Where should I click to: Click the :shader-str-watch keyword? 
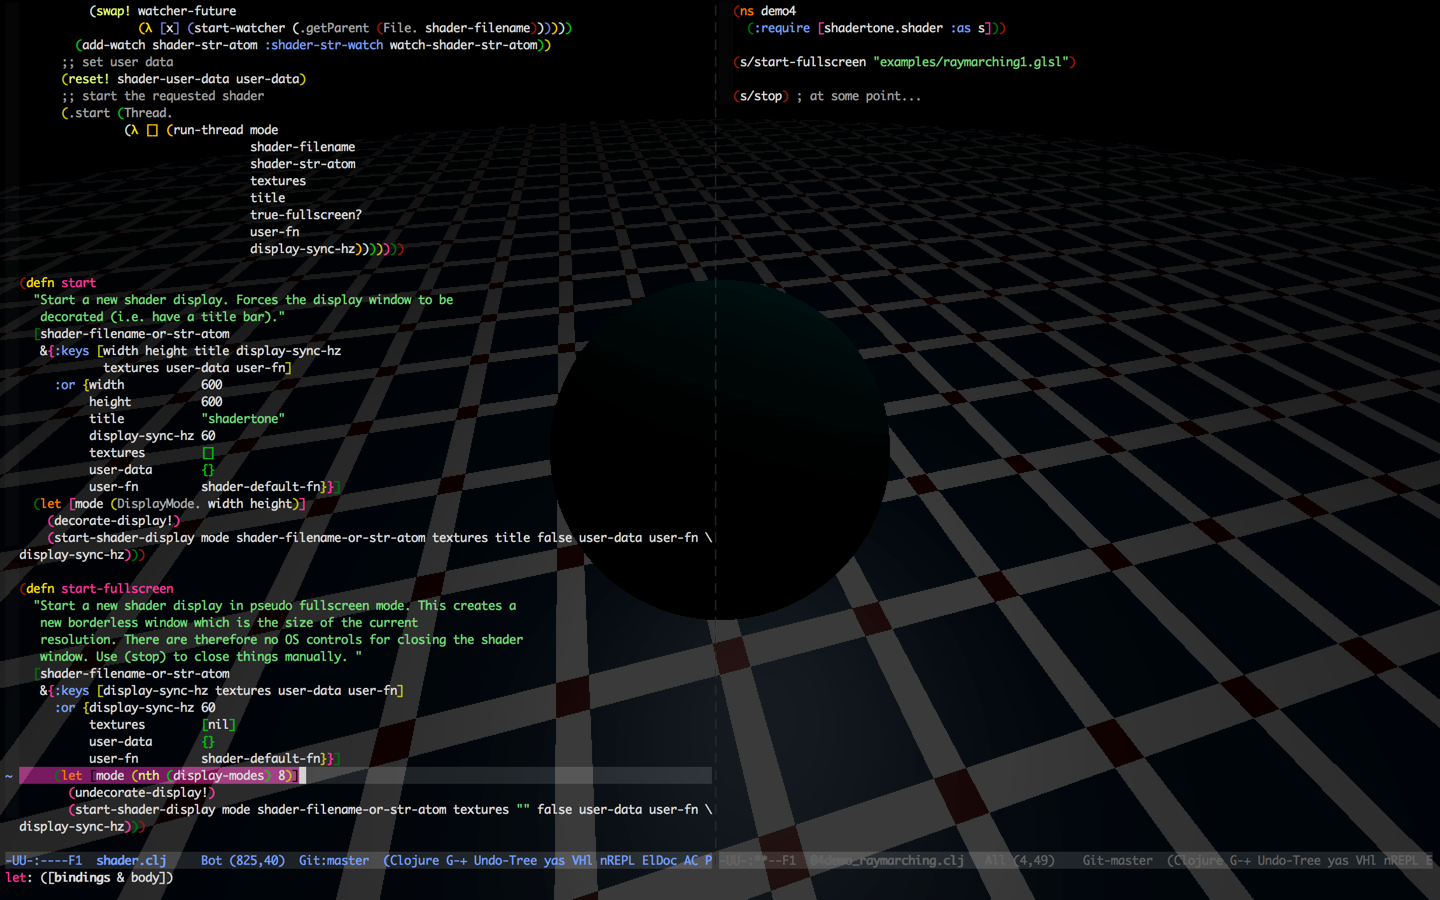tap(324, 45)
